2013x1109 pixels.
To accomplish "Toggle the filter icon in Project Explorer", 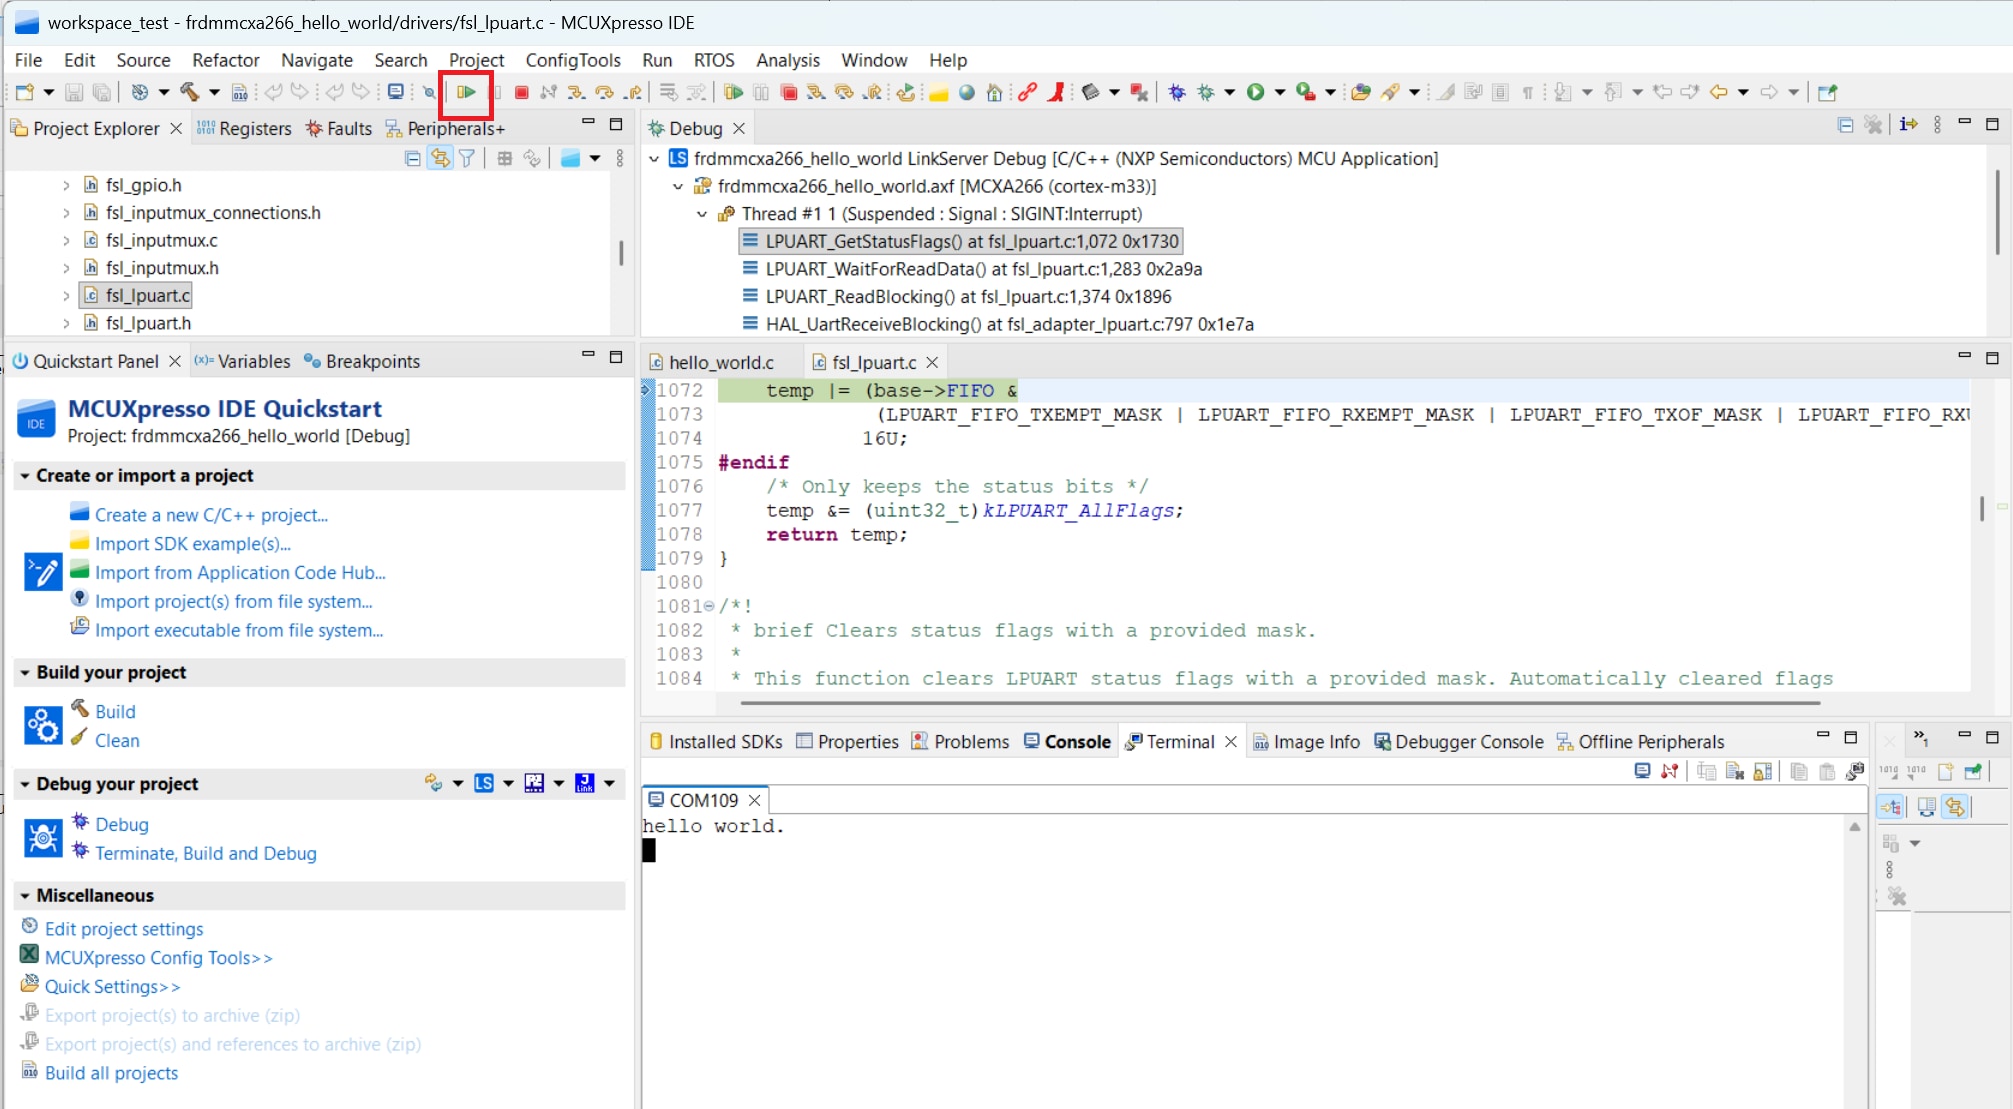I will [x=467, y=157].
